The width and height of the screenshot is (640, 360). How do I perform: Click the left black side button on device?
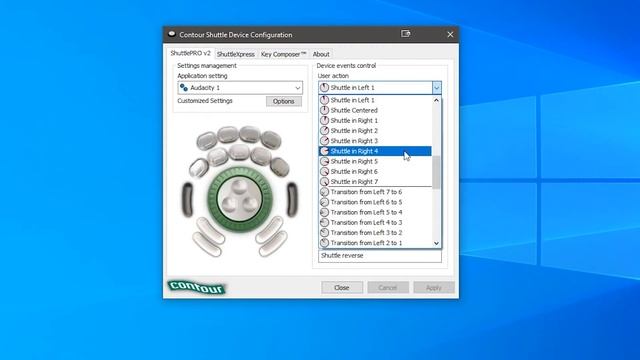point(187,200)
